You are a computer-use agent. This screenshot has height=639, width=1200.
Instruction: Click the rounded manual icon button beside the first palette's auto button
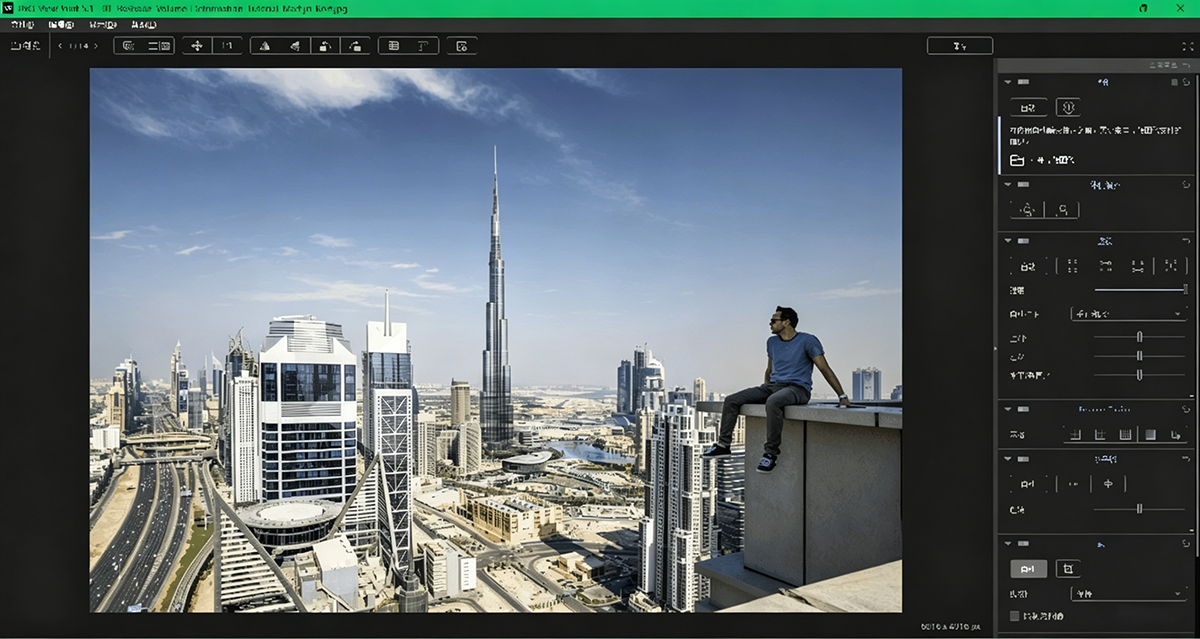tap(1068, 107)
